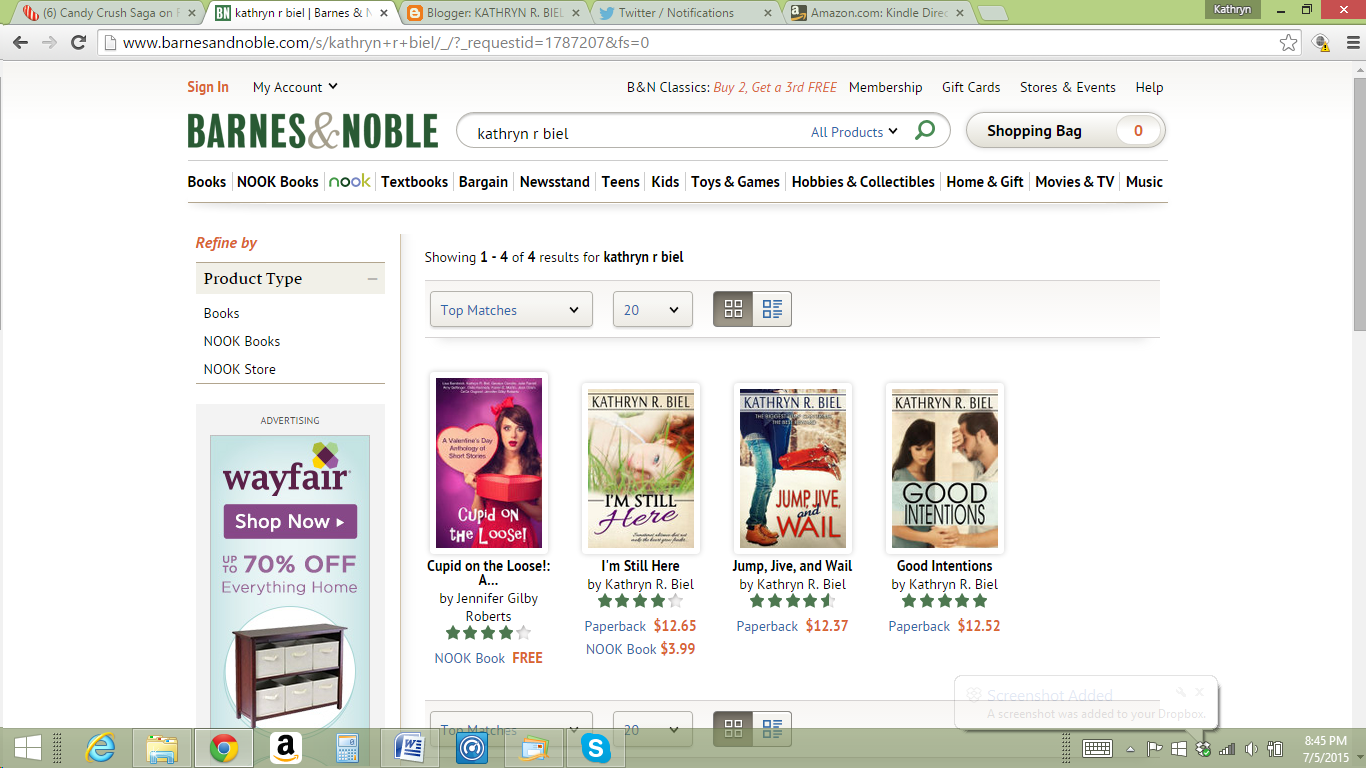Image resolution: width=1366 pixels, height=768 pixels.
Task: Open Good Intentions book cover
Action: [x=945, y=468]
